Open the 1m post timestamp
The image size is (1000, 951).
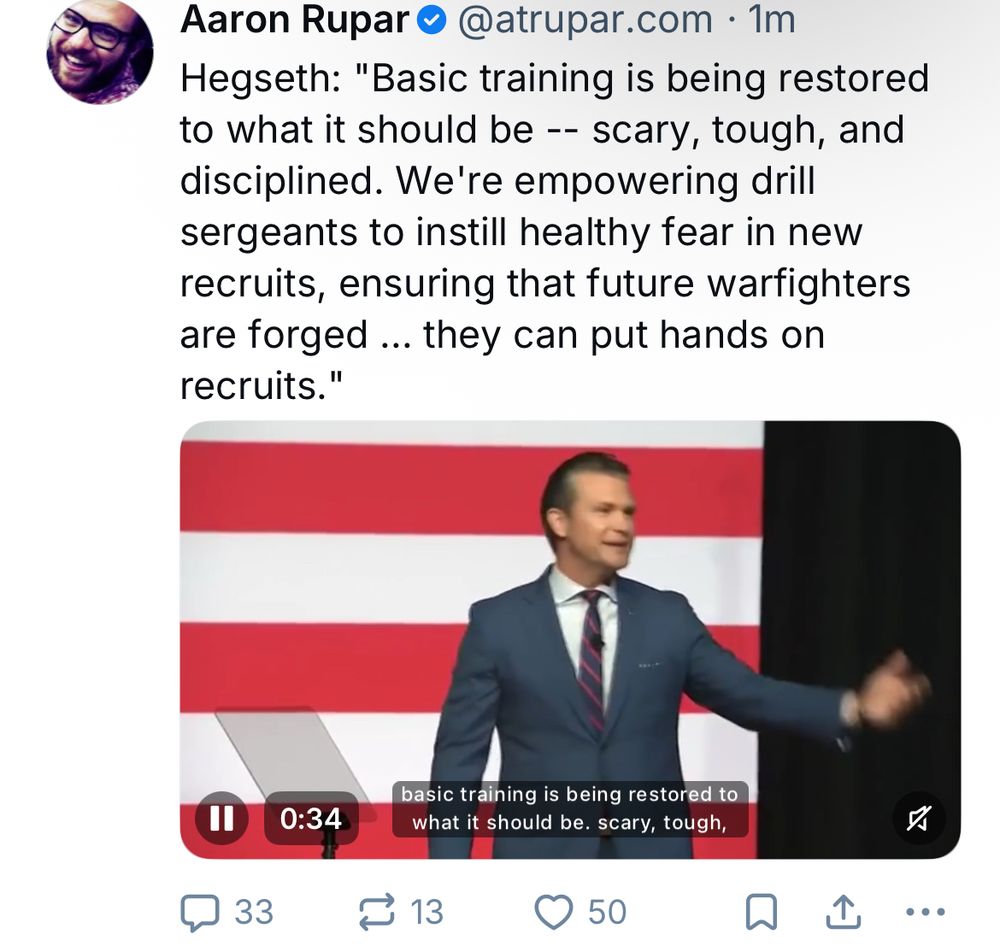[772, 20]
